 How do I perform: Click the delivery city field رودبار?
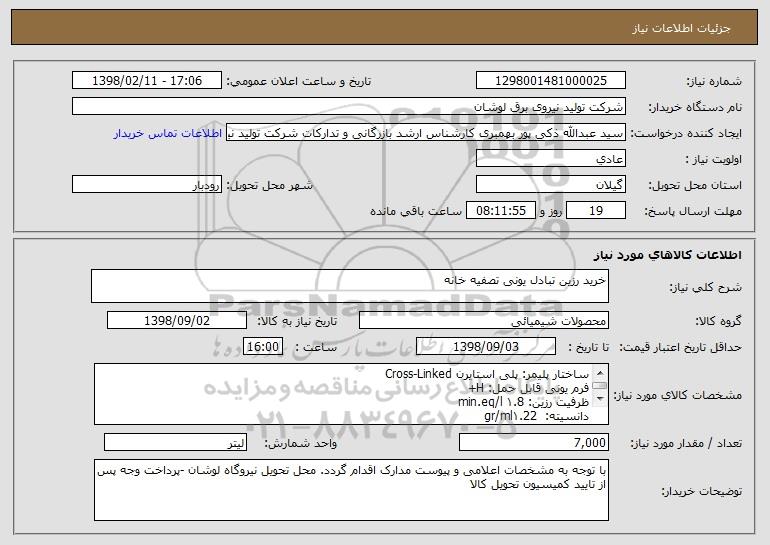tap(147, 185)
